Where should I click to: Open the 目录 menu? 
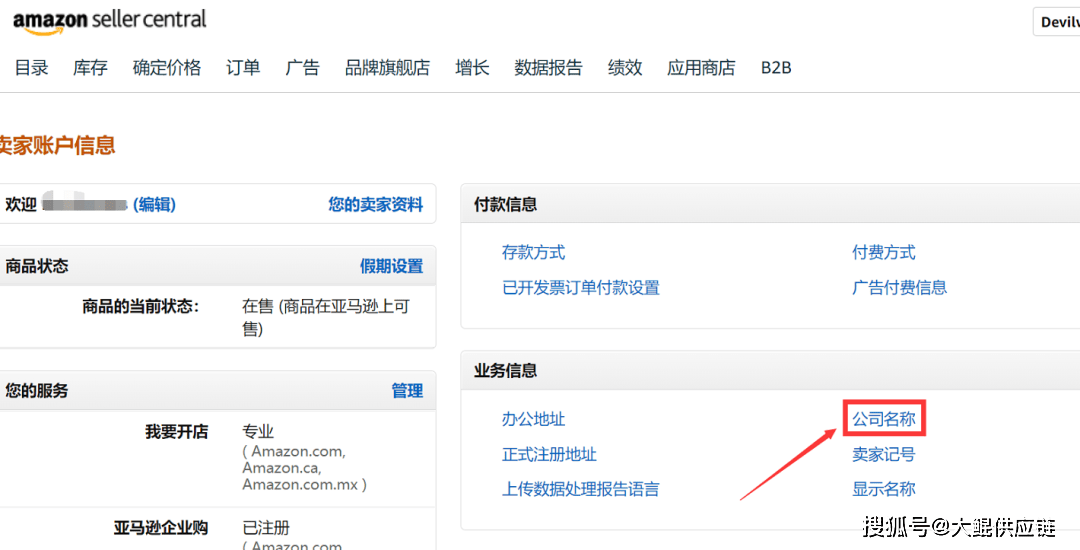[x=32, y=67]
